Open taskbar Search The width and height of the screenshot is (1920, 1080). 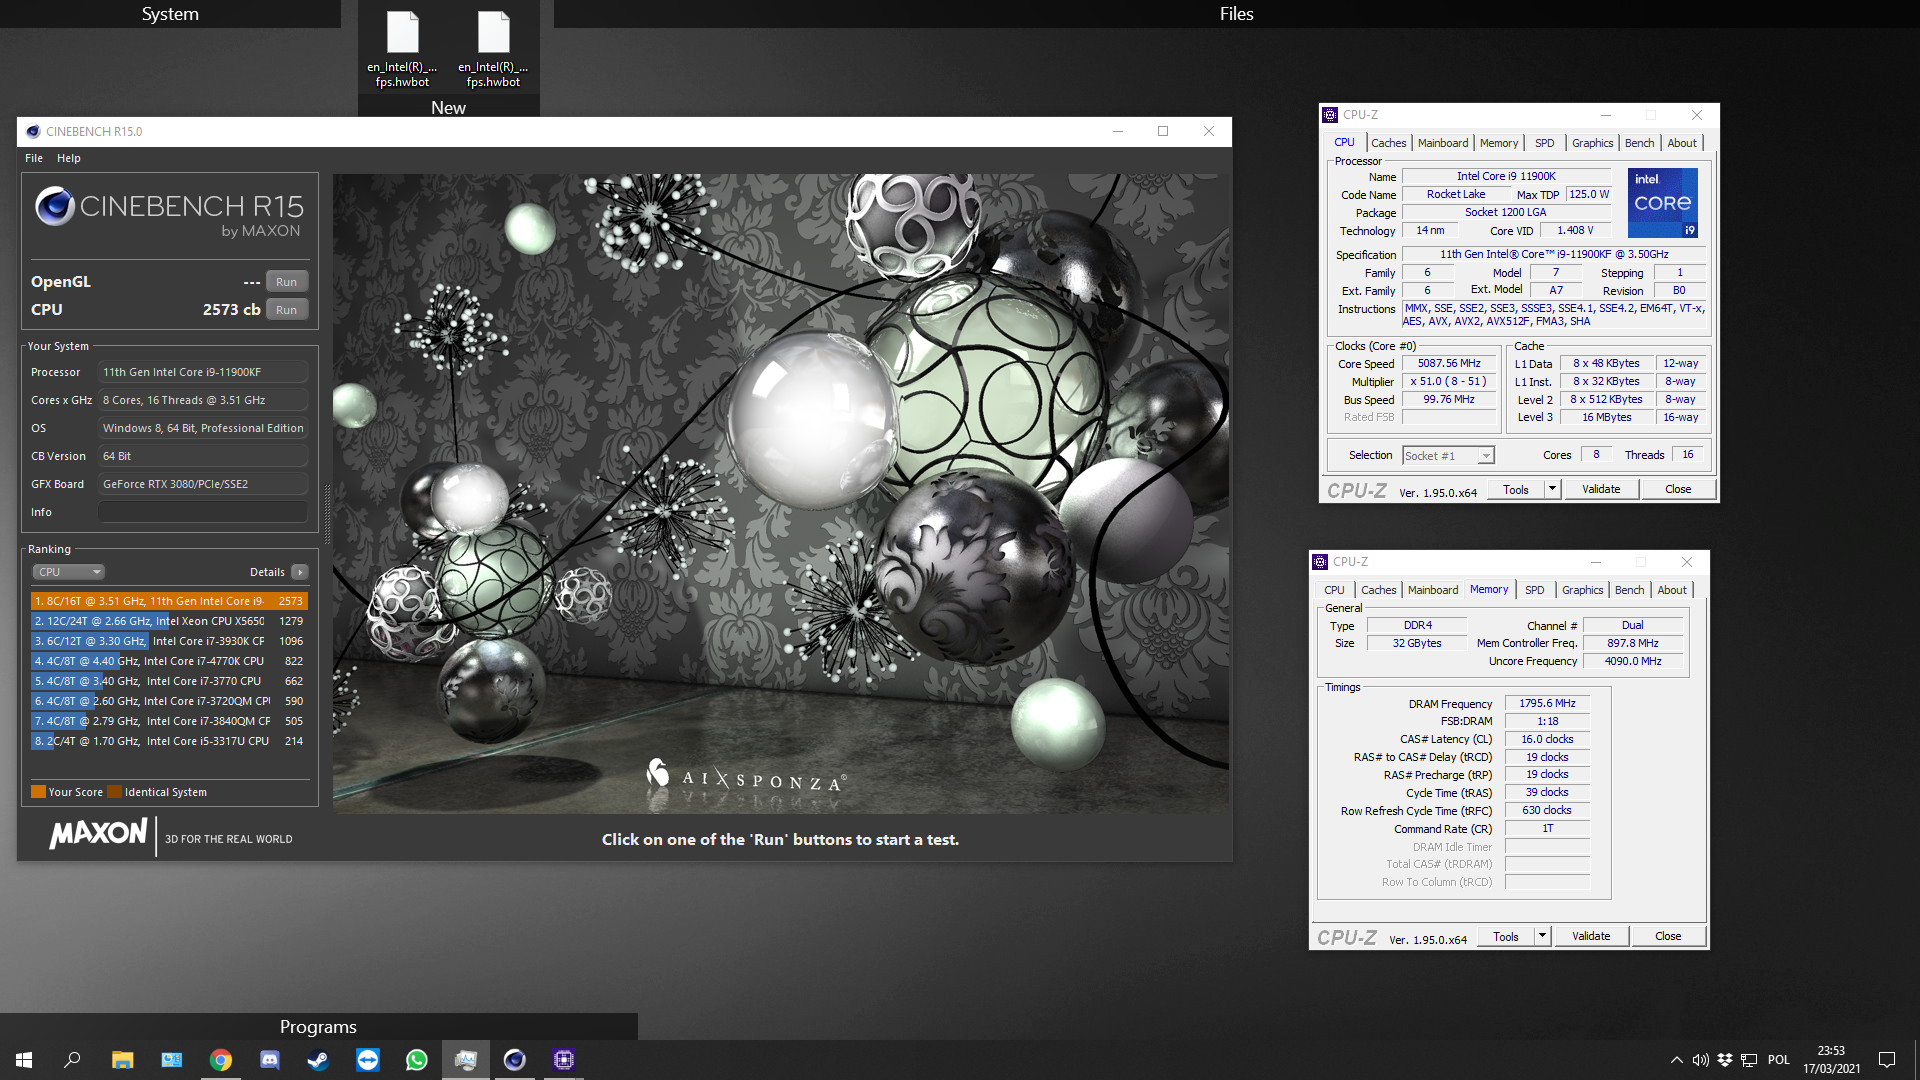[x=72, y=1060]
